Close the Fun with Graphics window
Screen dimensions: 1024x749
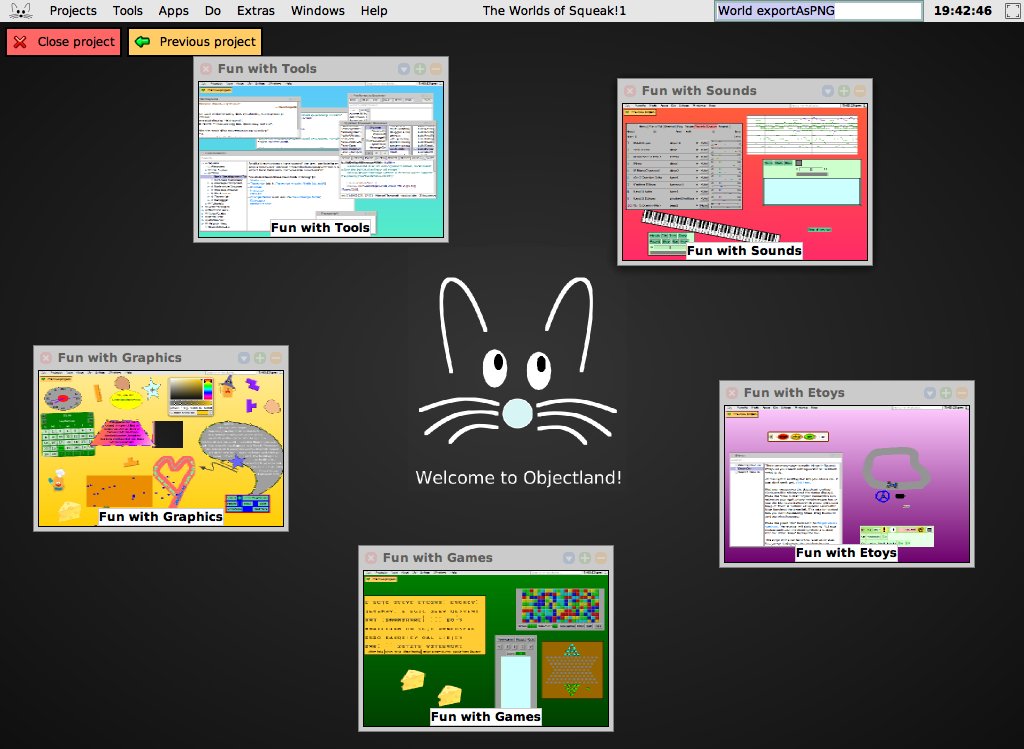pos(46,358)
